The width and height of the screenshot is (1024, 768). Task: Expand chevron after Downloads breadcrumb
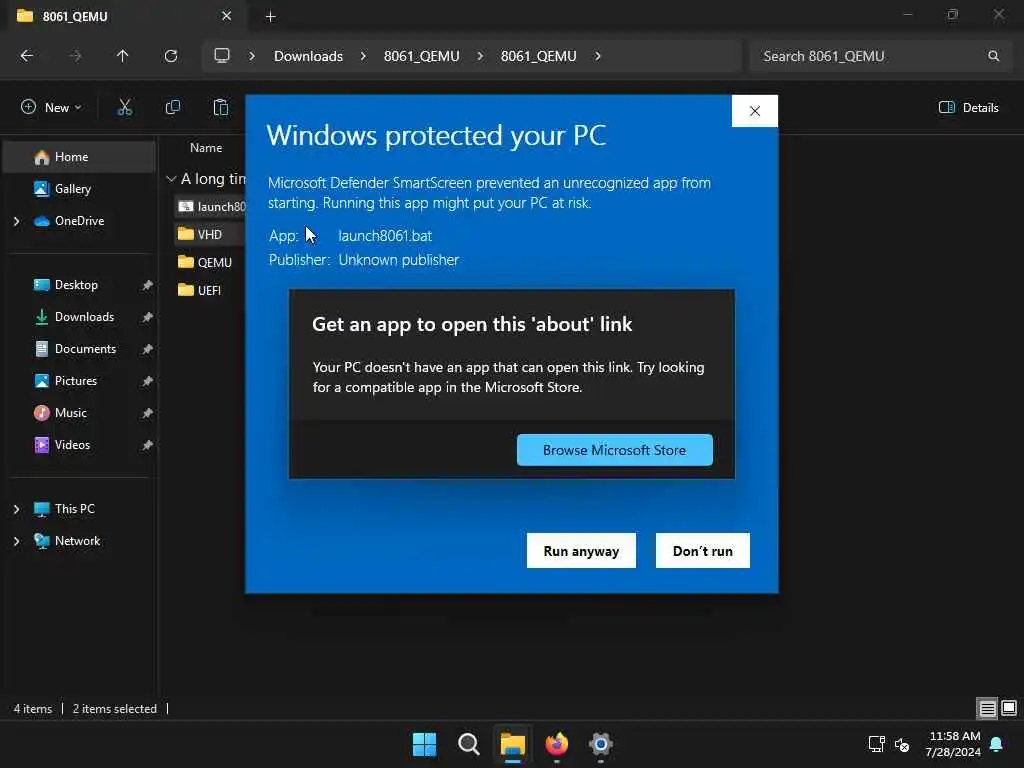point(363,56)
